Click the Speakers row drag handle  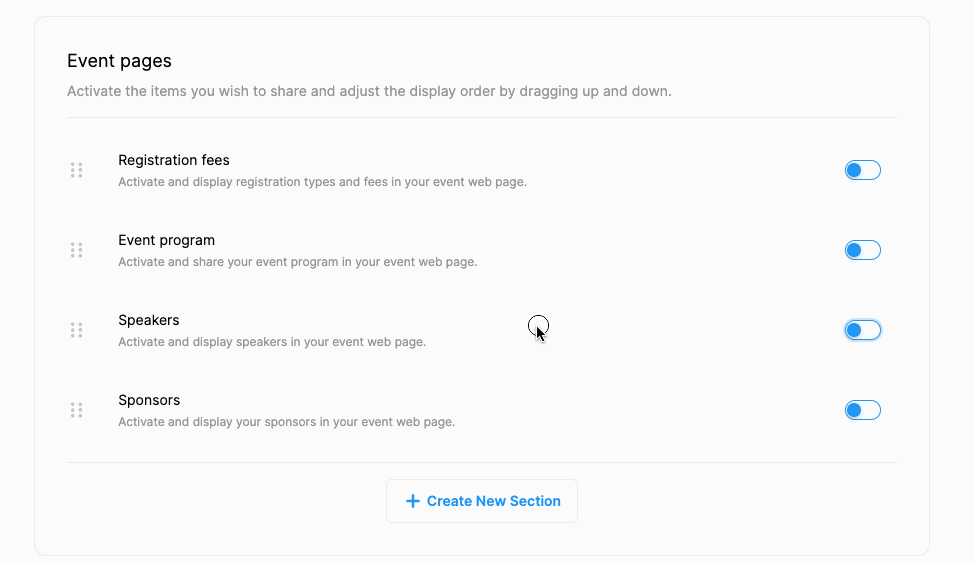76,330
